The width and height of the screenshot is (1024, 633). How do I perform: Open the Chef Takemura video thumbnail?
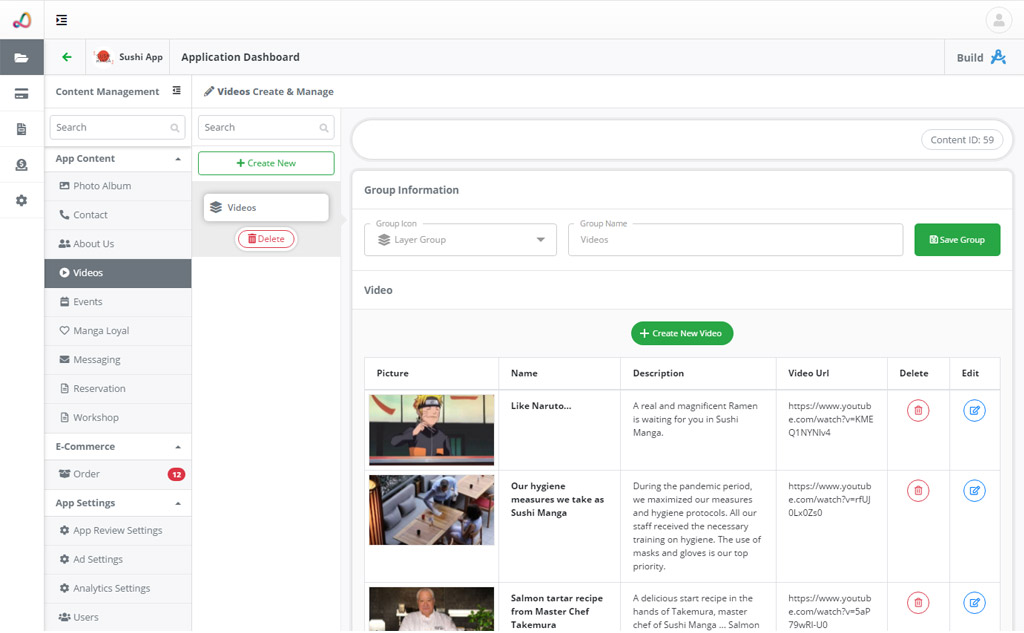(x=432, y=609)
